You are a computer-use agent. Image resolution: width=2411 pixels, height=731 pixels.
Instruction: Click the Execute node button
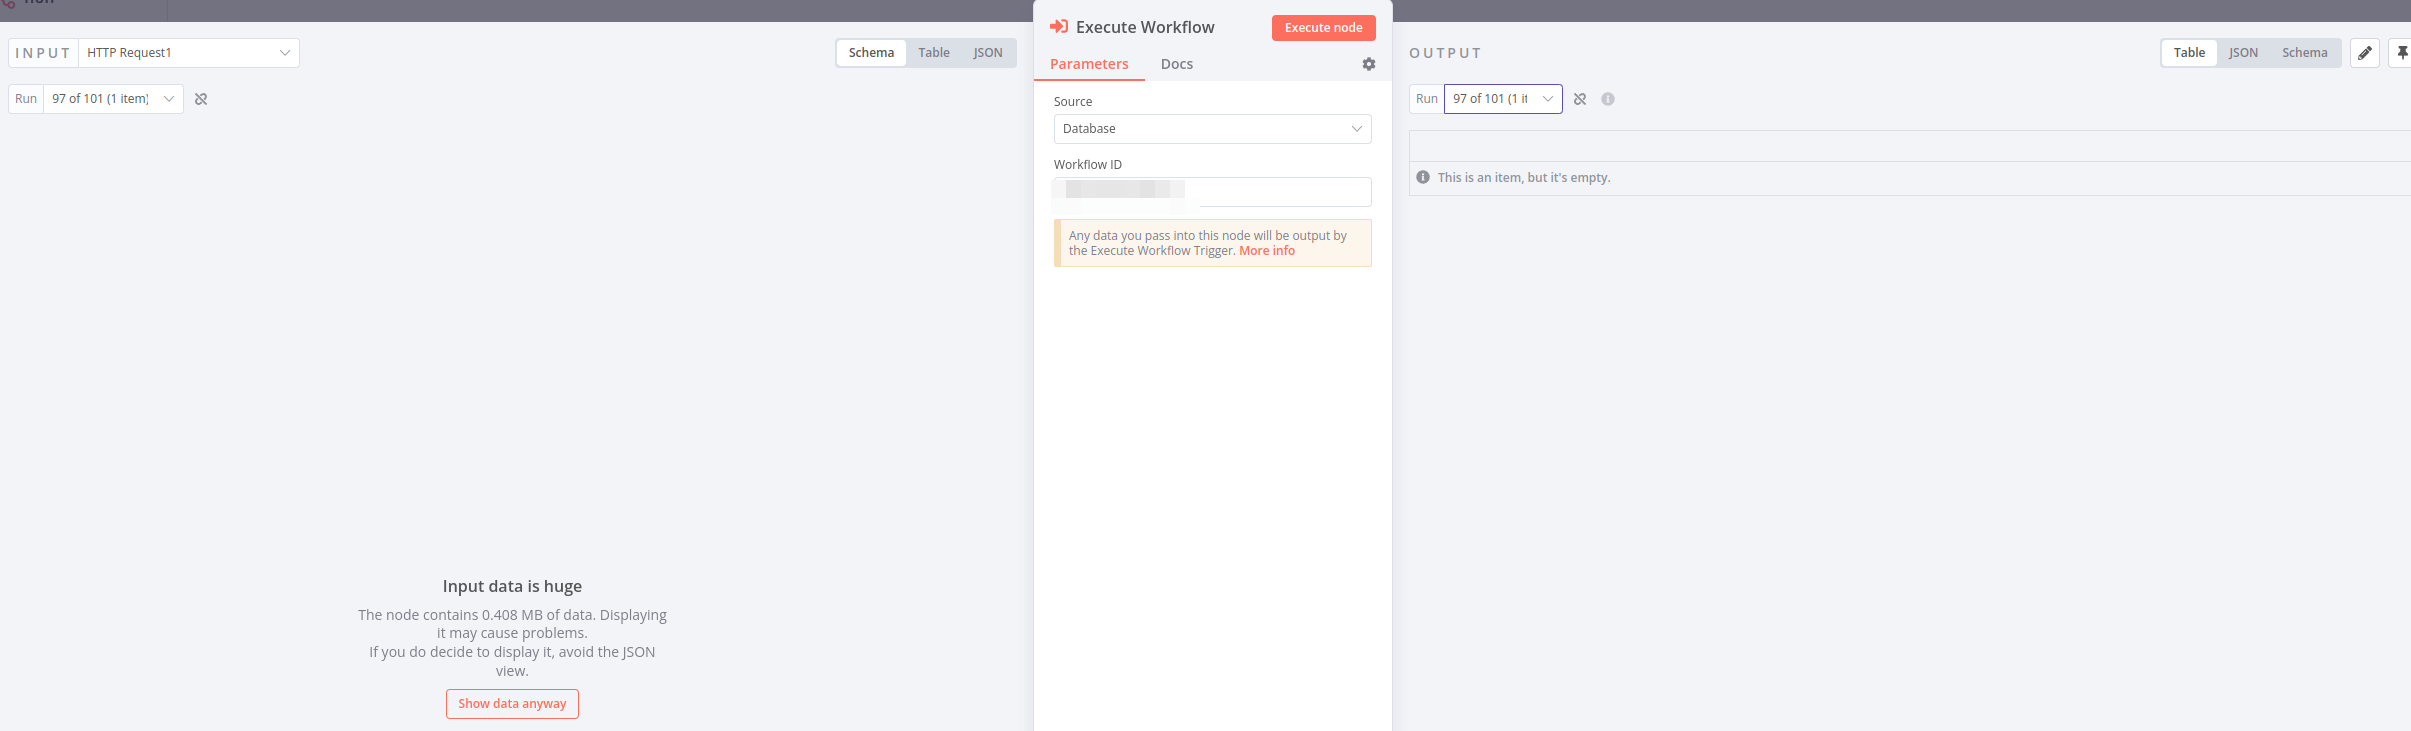(x=1323, y=28)
